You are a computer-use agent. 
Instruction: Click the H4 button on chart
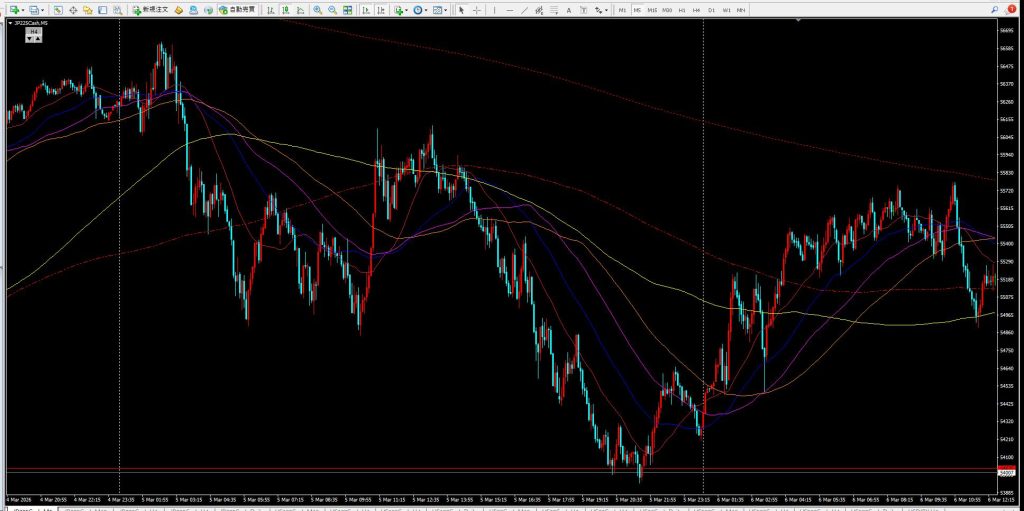pos(33,32)
